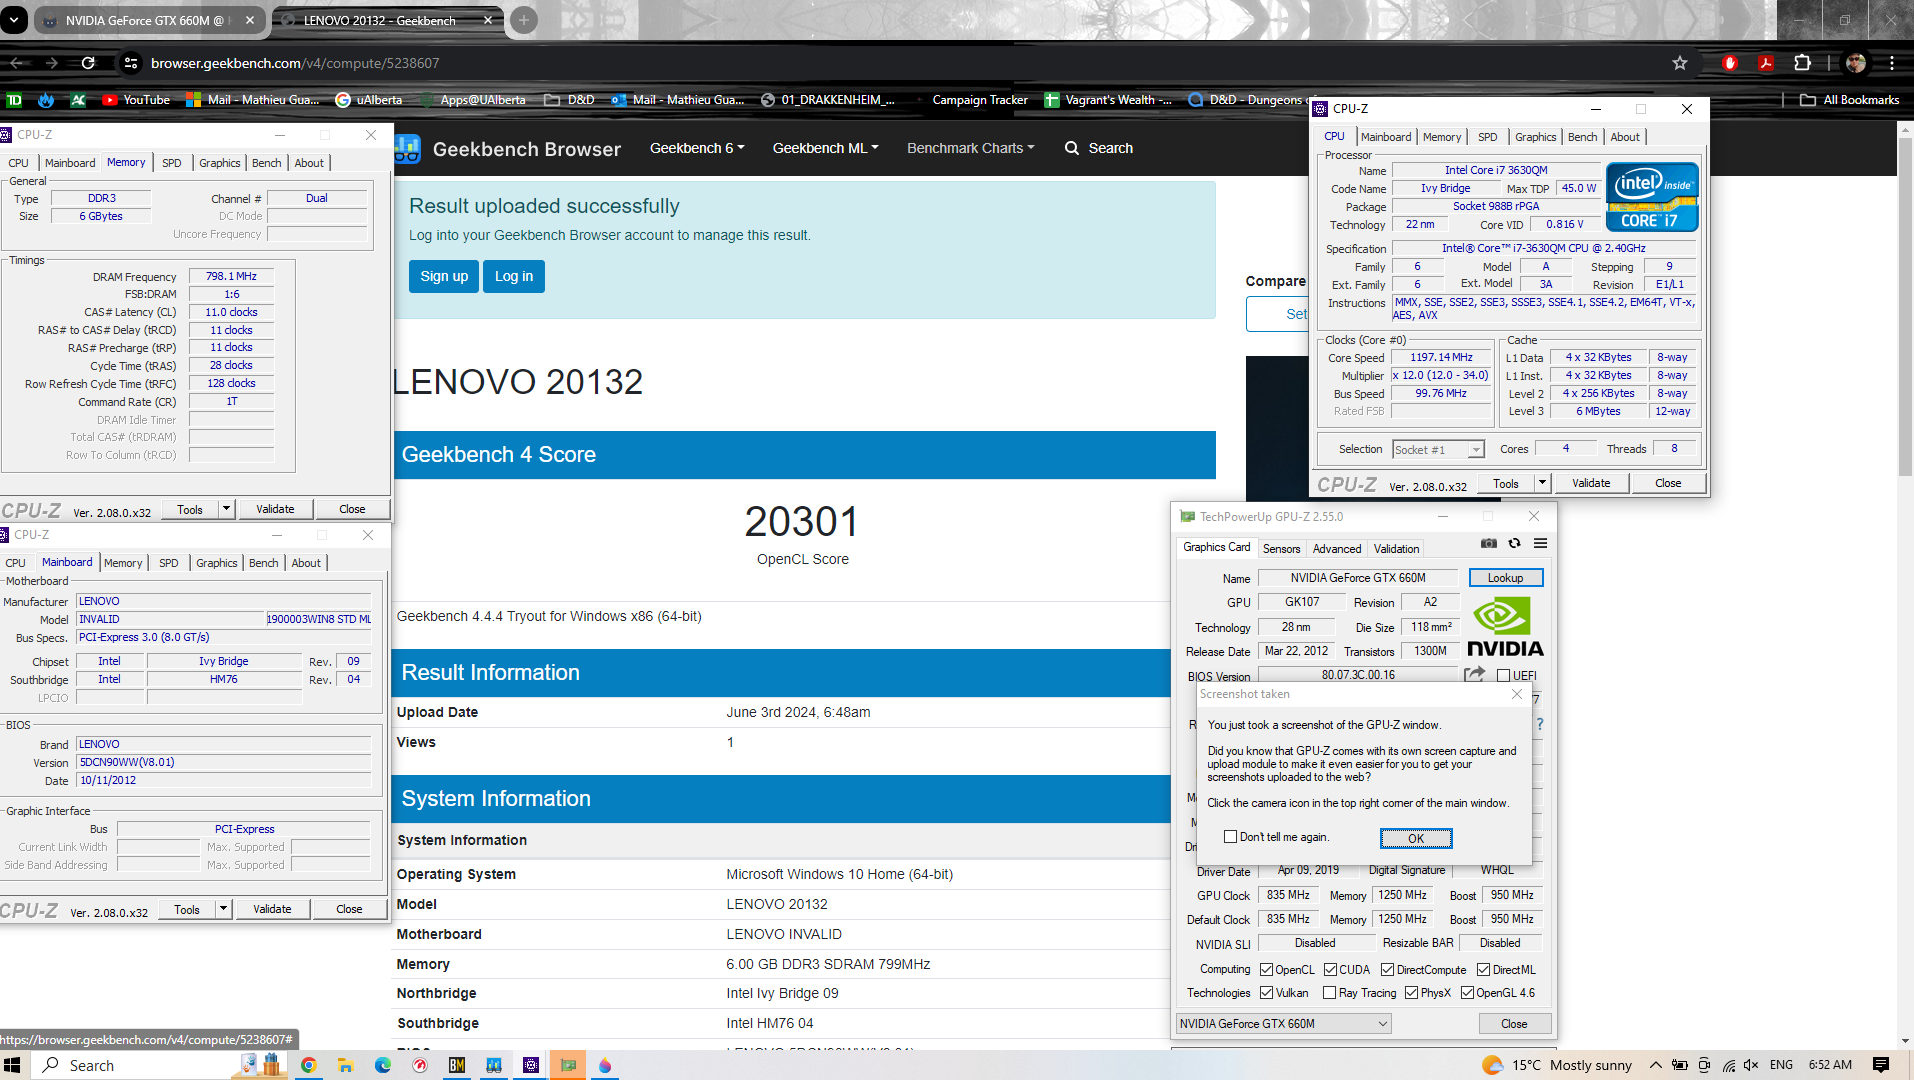Click the Log in button
The width and height of the screenshot is (1914, 1080).
point(514,276)
